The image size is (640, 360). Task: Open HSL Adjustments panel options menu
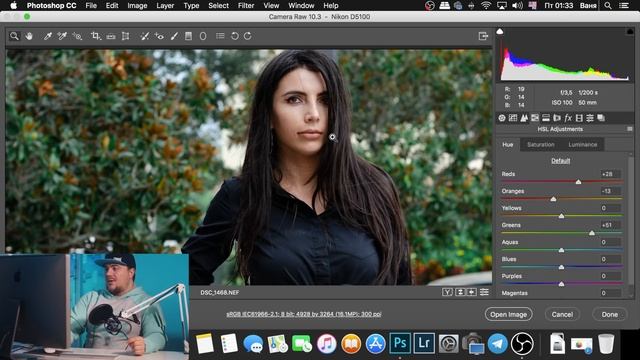[x=630, y=129]
